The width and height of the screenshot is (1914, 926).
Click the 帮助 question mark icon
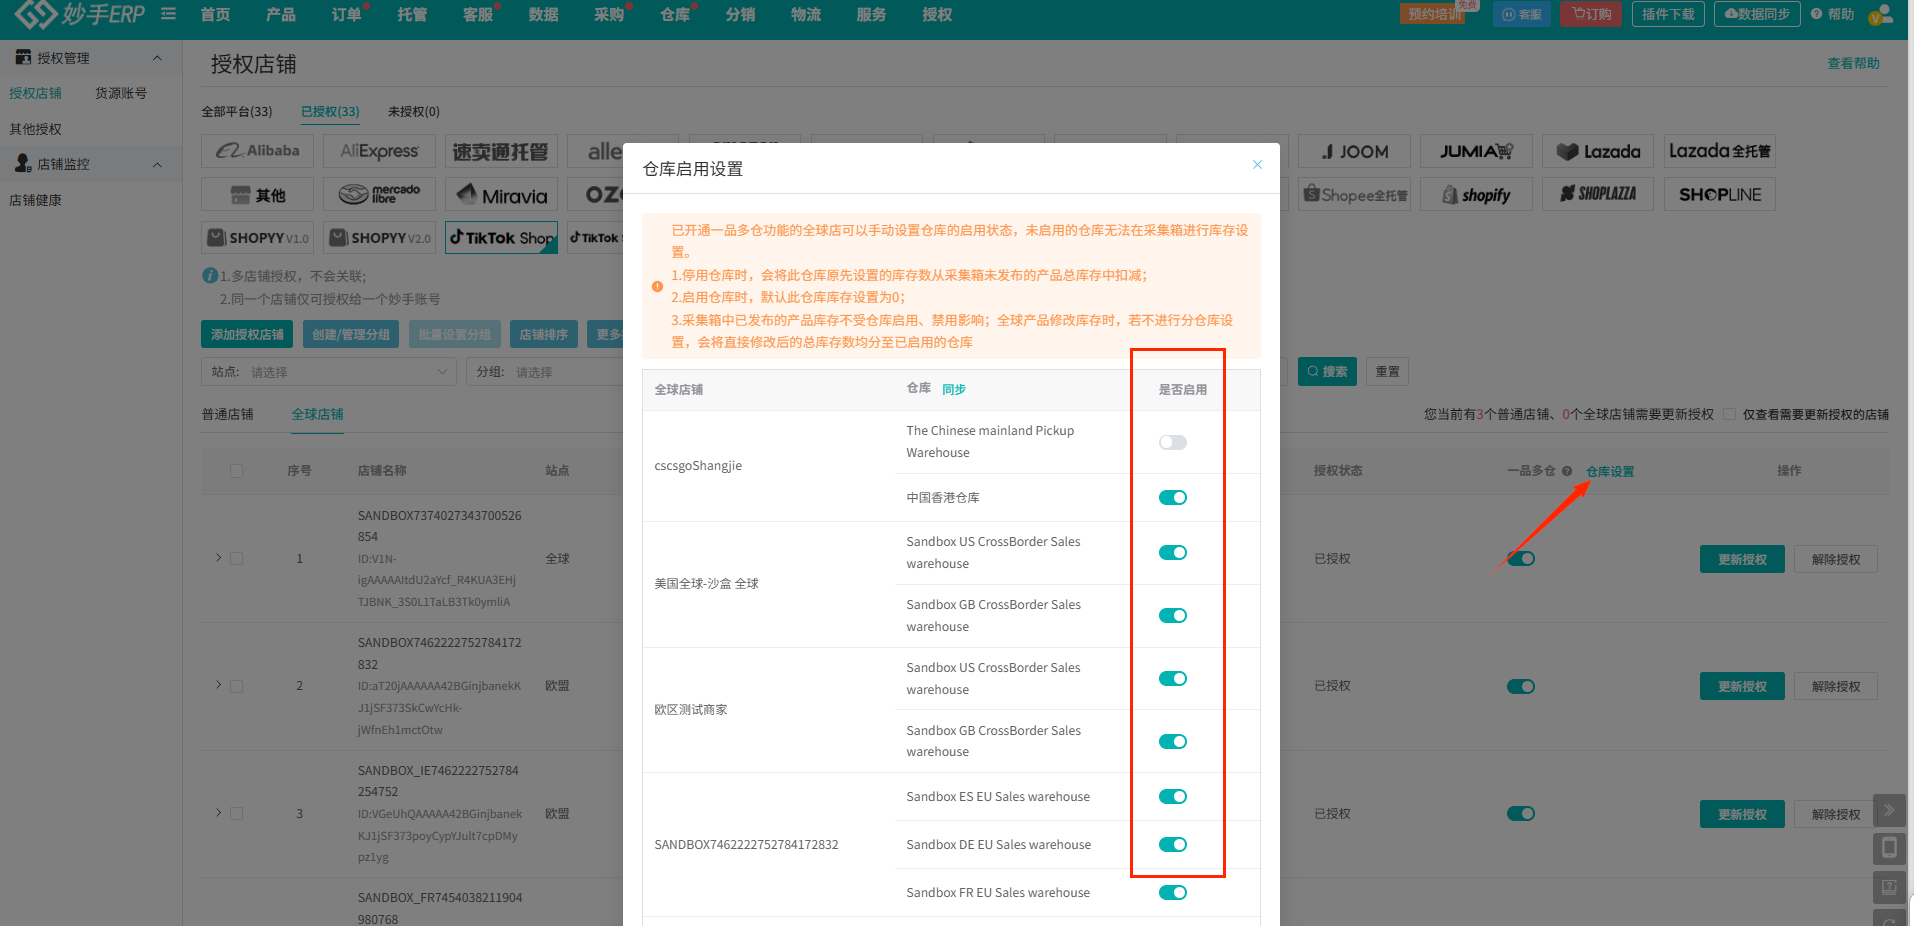click(1816, 14)
